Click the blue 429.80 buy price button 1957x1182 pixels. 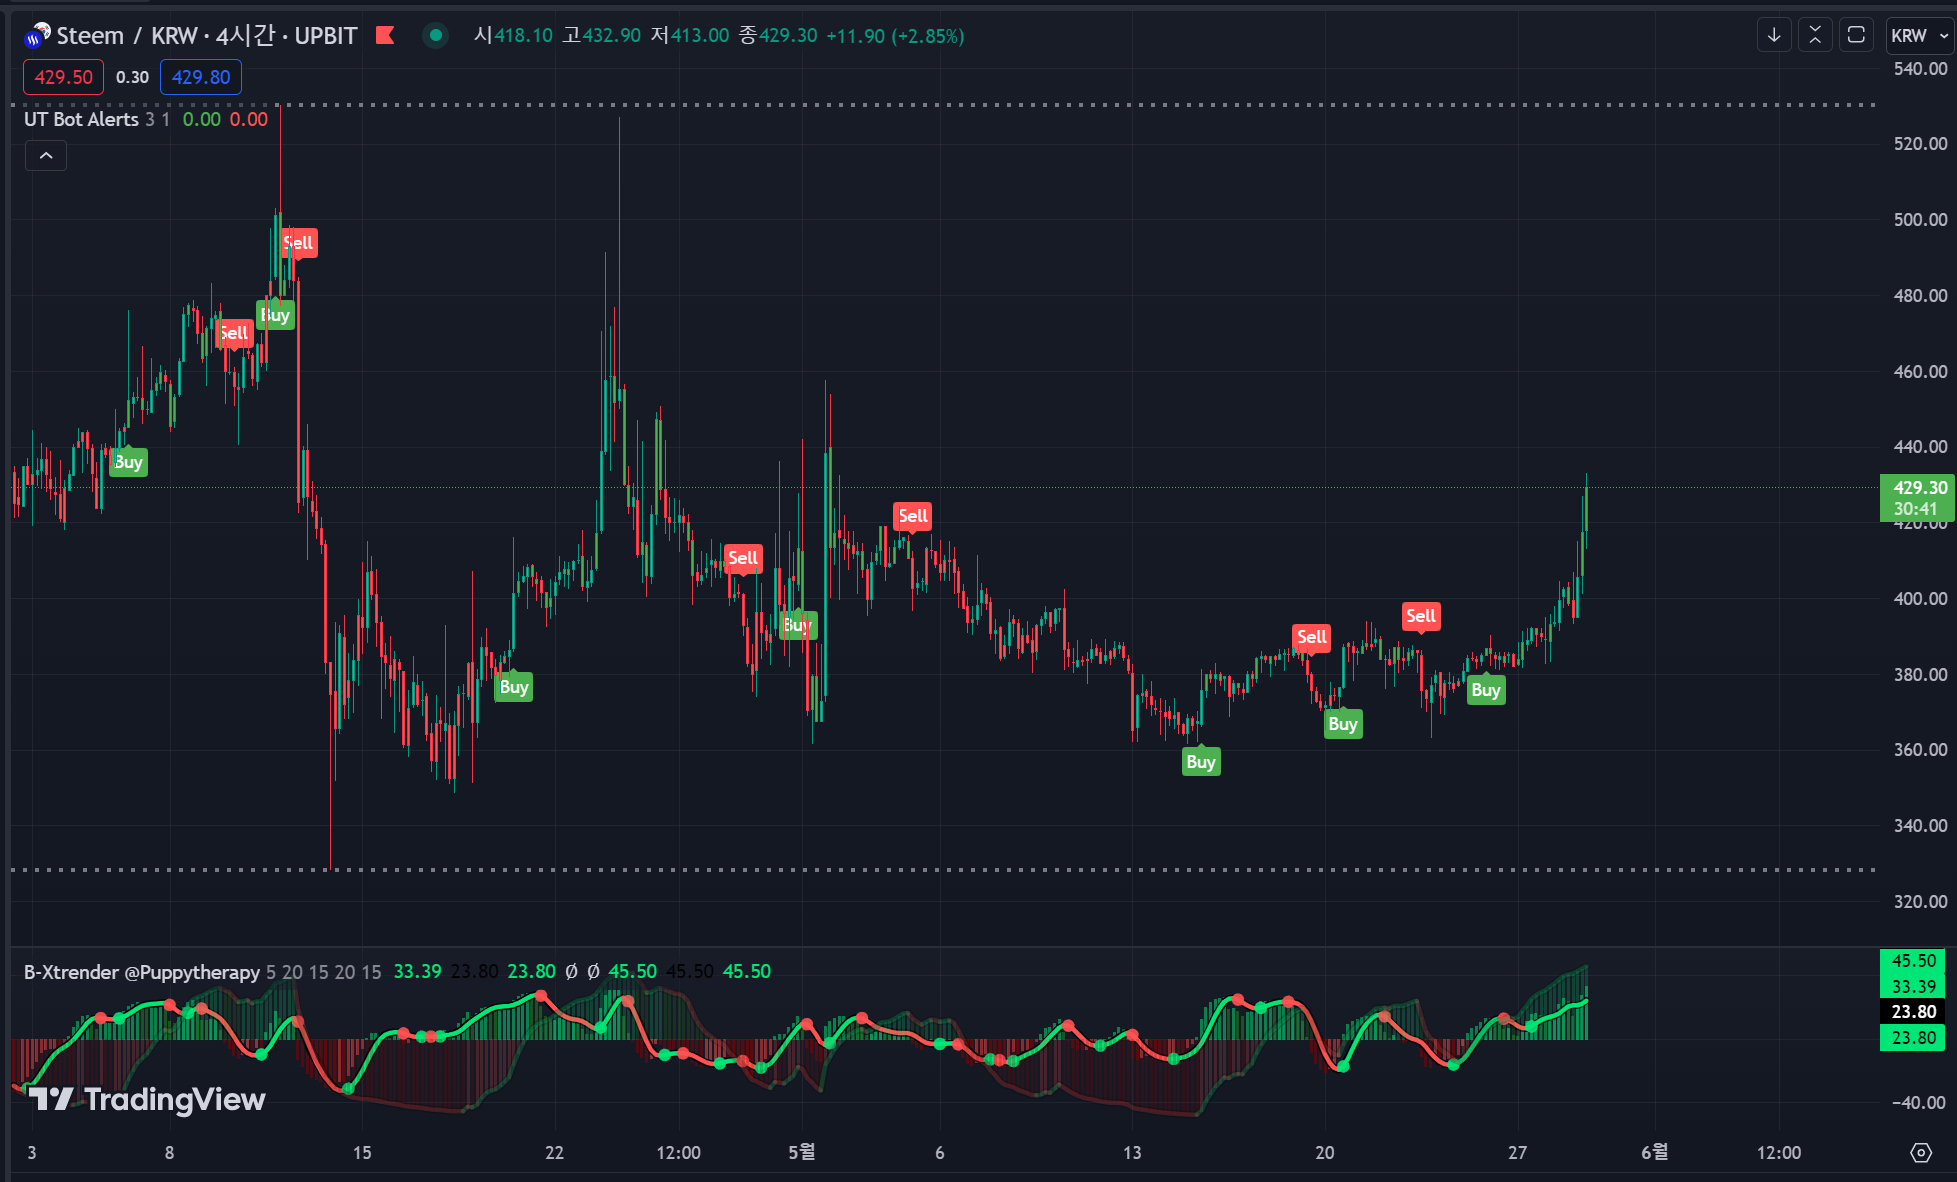200,77
